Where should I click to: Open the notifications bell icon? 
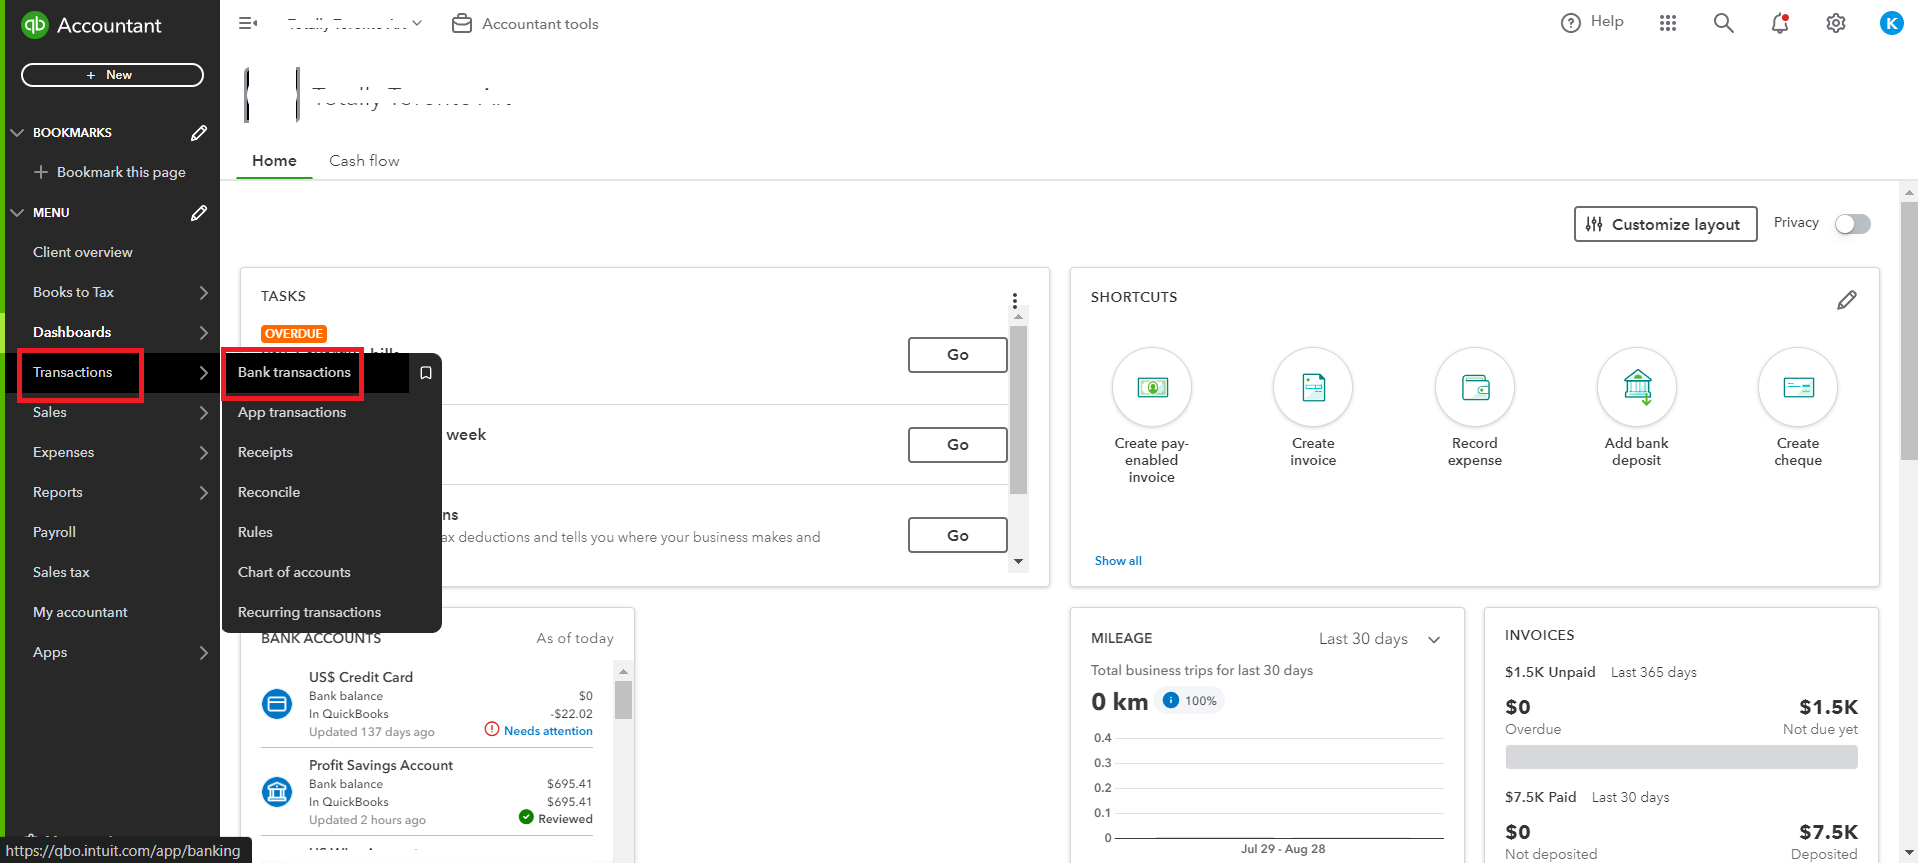[x=1780, y=23]
